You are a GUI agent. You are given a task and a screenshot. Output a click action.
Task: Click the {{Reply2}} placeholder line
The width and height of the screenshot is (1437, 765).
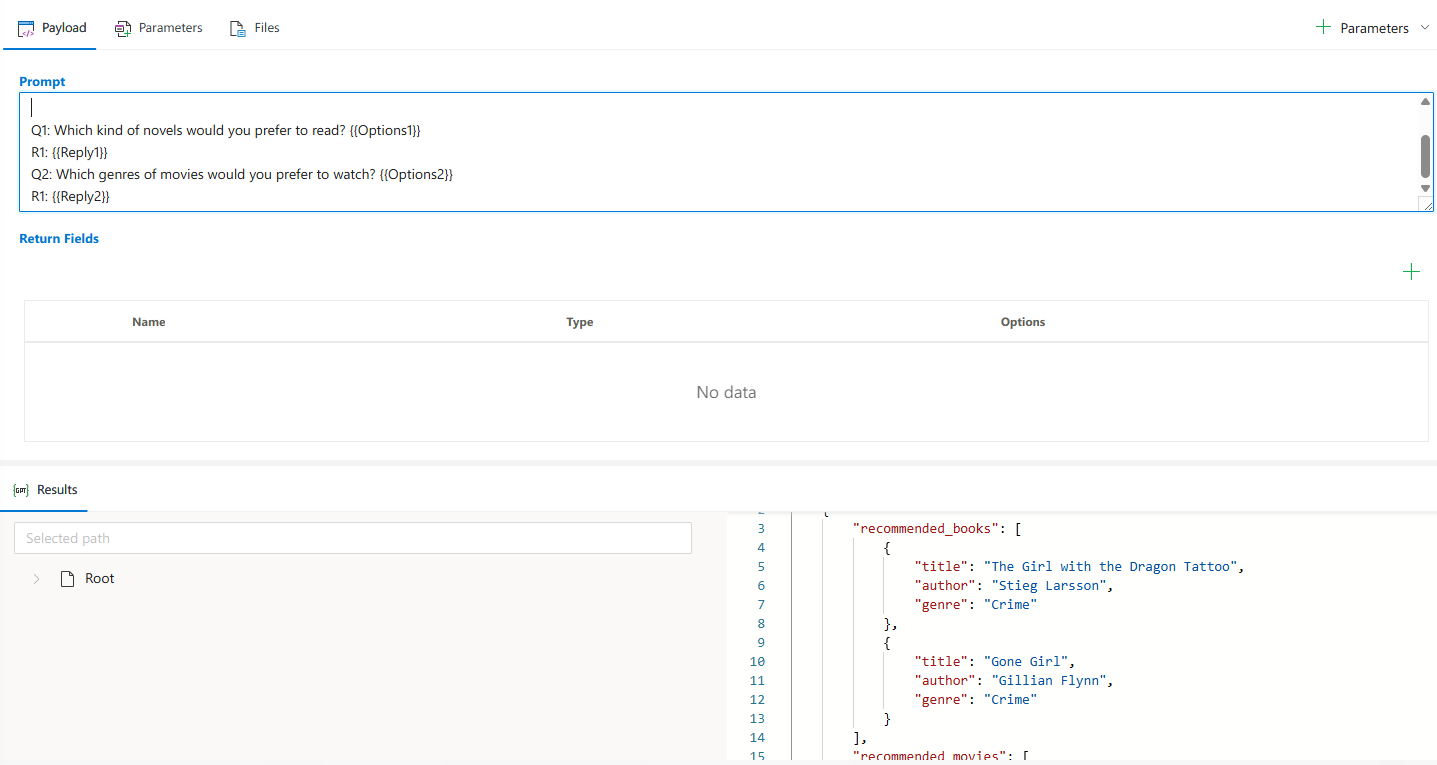pos(70,197)
